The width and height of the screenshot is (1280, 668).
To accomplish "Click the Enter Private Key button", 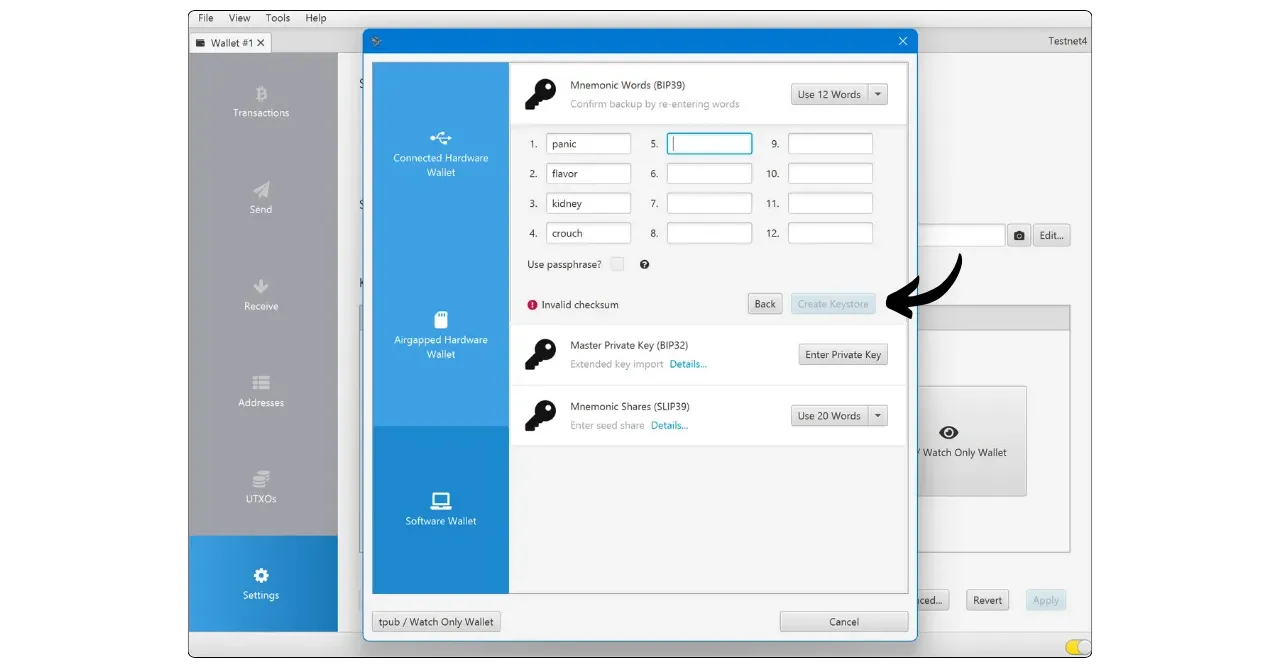I will coord(843,355).
